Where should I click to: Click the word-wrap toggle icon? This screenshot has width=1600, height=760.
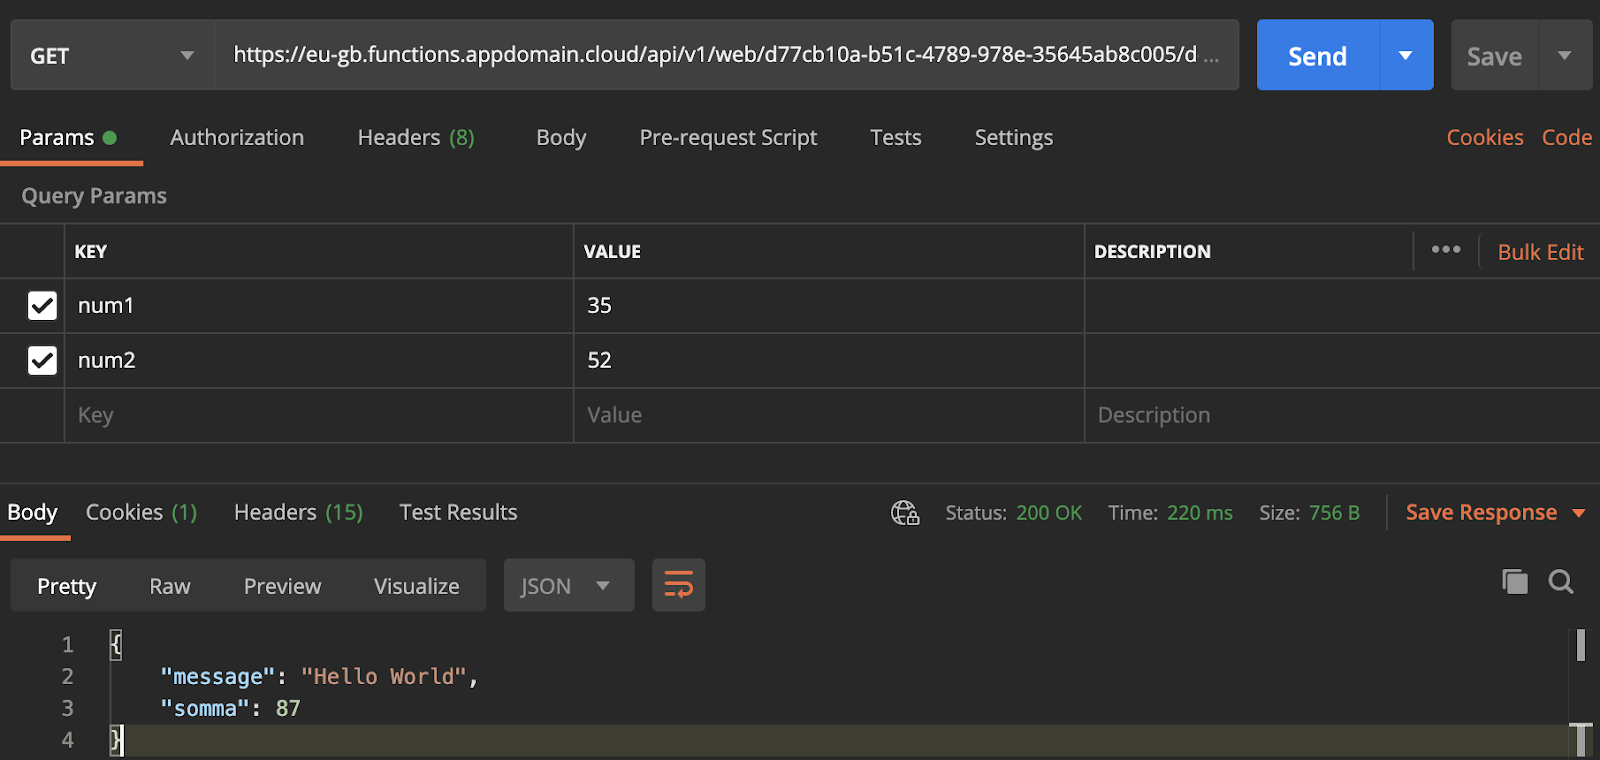coord(679,585)
